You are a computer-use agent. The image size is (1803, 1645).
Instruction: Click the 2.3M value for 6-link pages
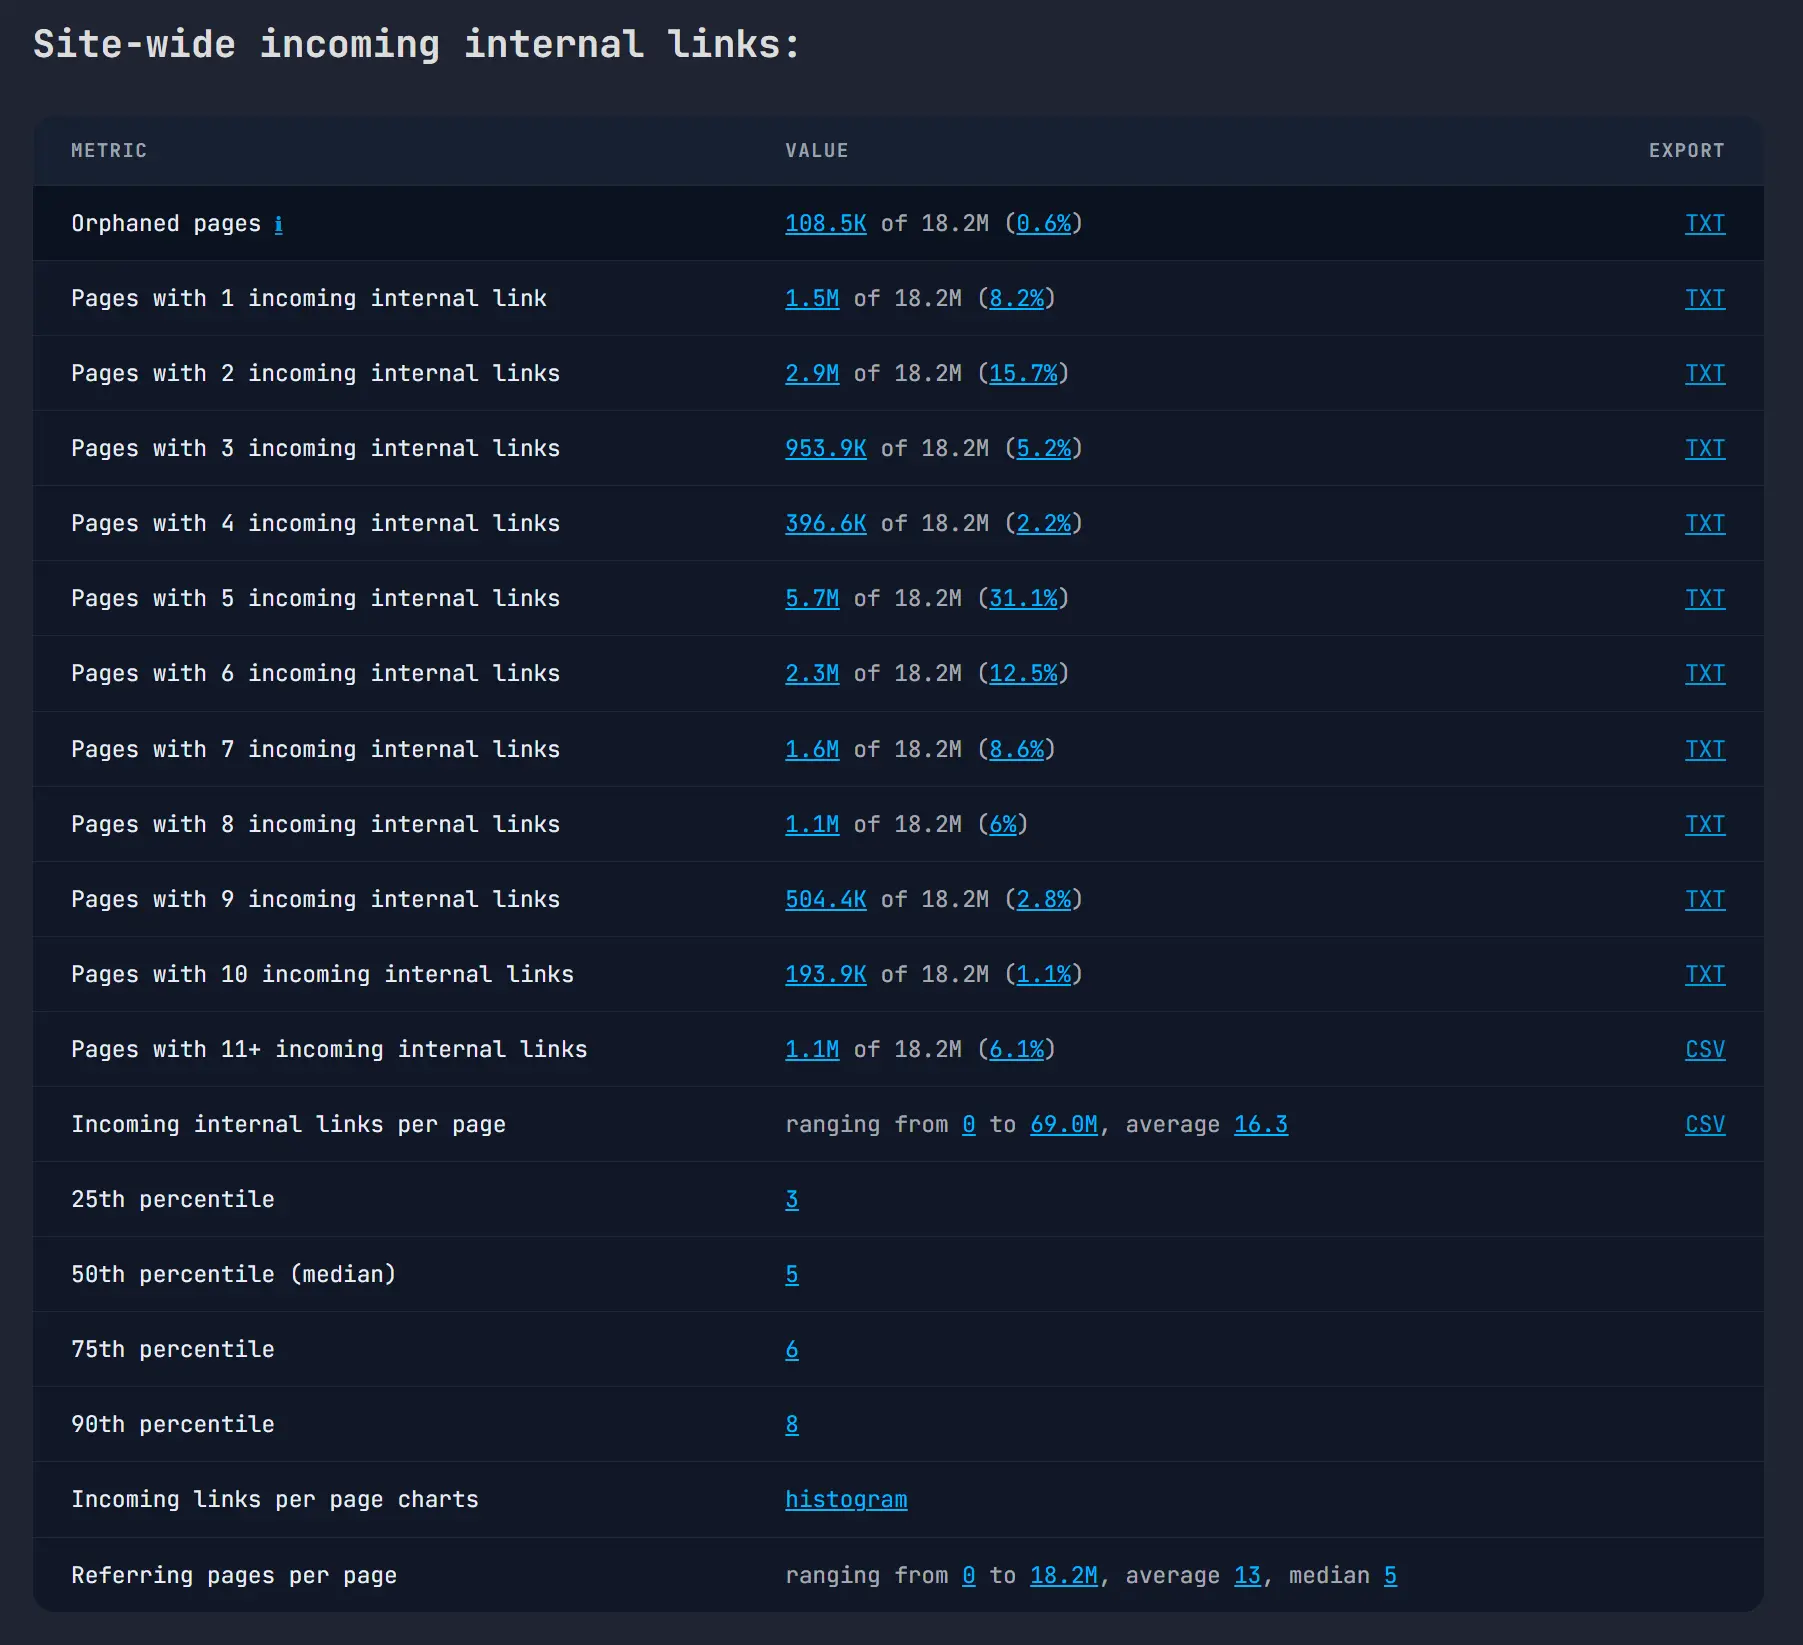812,673
